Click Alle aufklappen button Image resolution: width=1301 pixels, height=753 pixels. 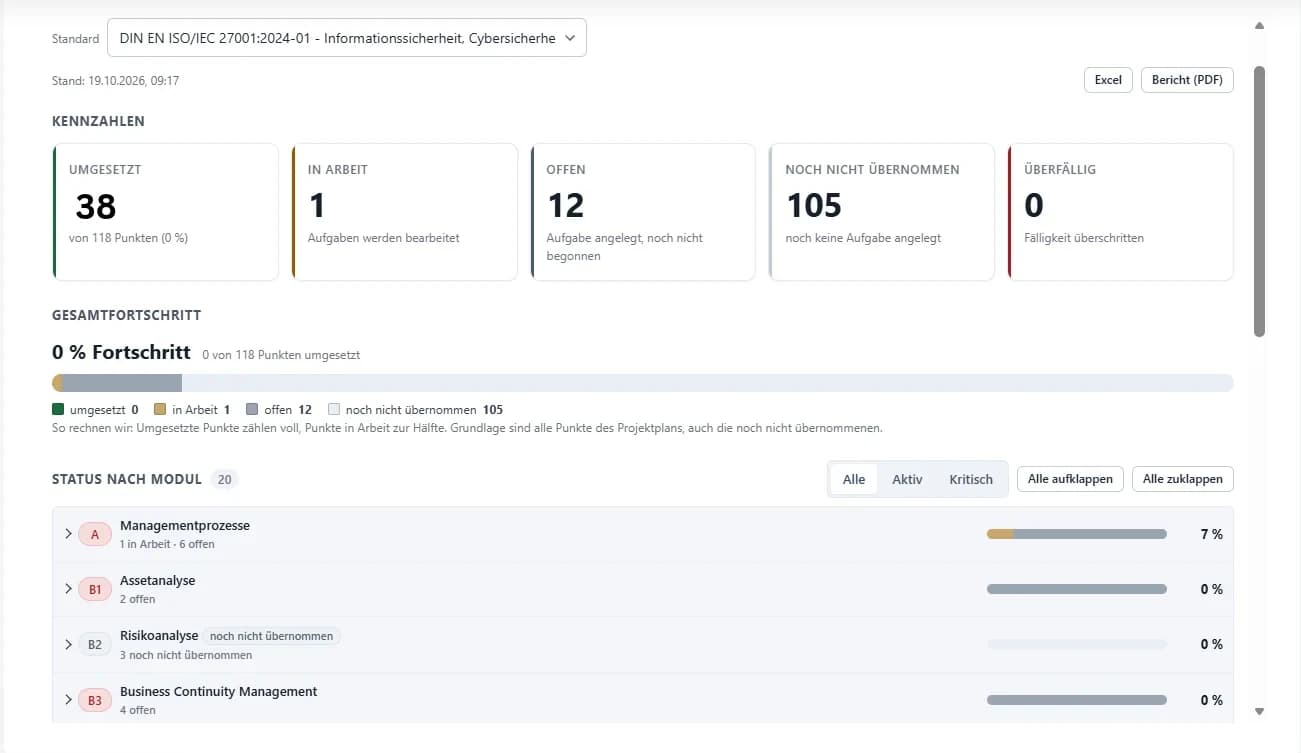(1070, 479)
